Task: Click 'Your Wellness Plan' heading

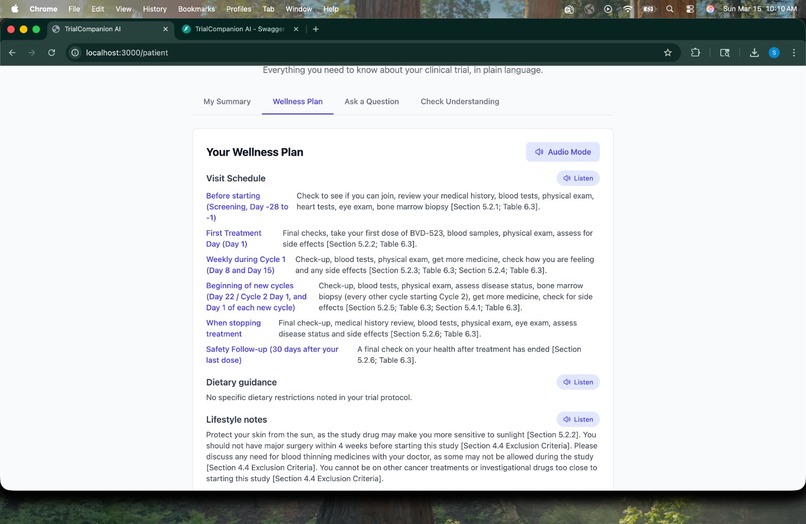Action: (x=254, y=152)
